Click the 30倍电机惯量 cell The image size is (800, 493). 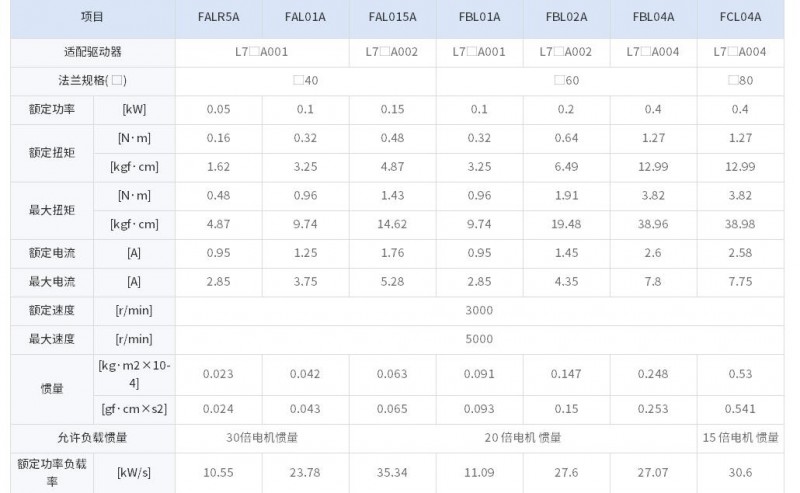tap(262, 438)
